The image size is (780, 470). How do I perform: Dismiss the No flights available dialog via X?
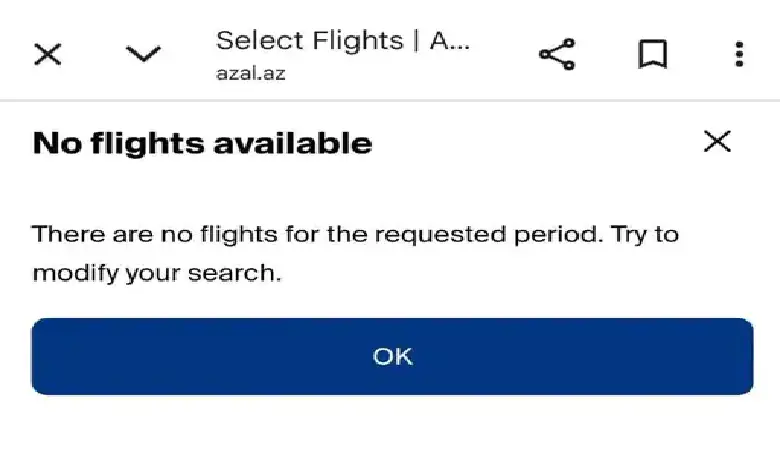(717, 141)
